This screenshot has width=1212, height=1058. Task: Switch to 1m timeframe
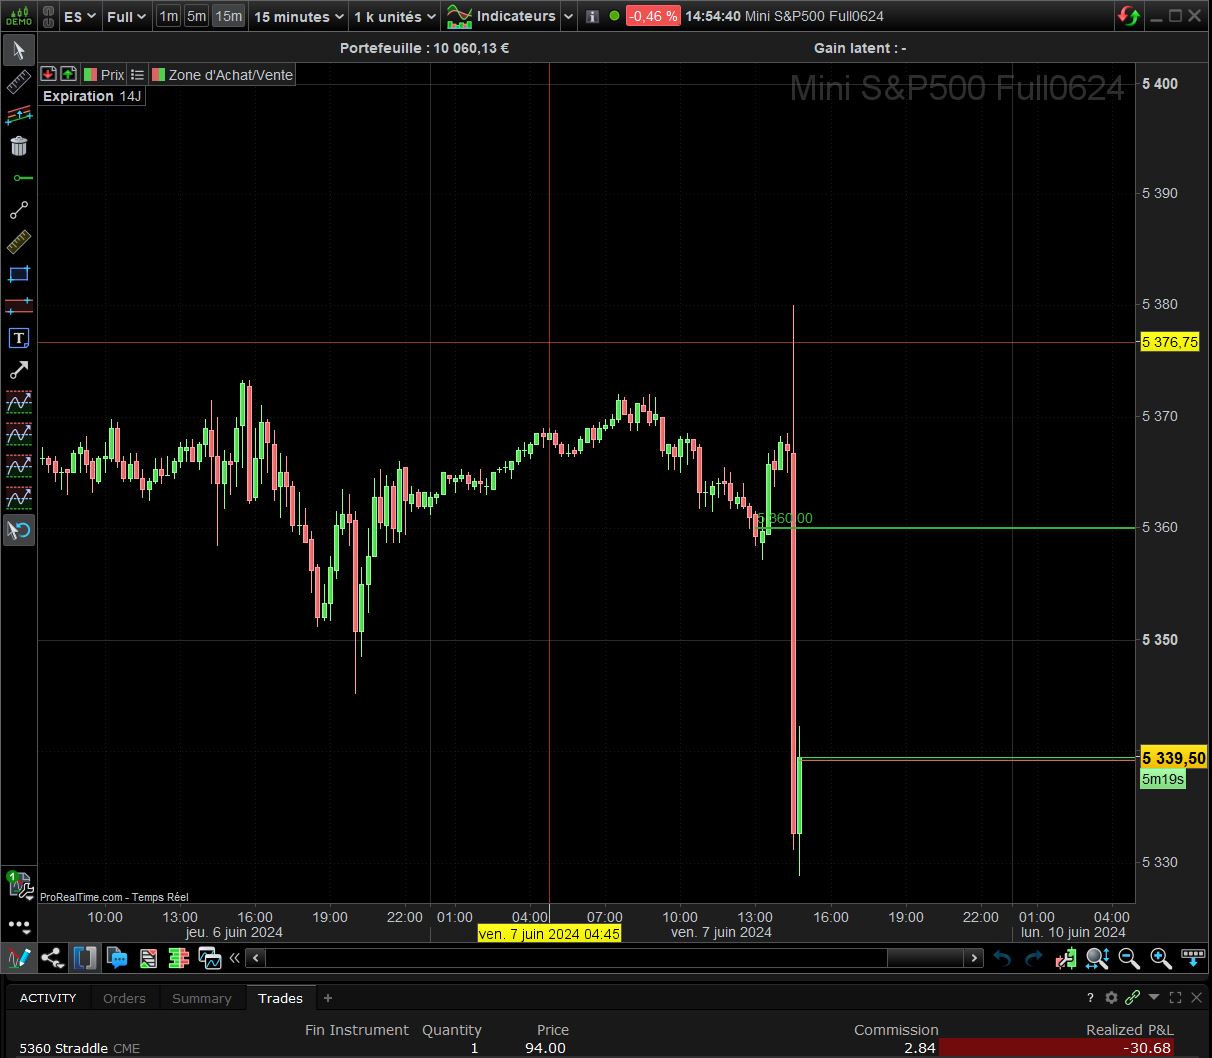(169, 16)
